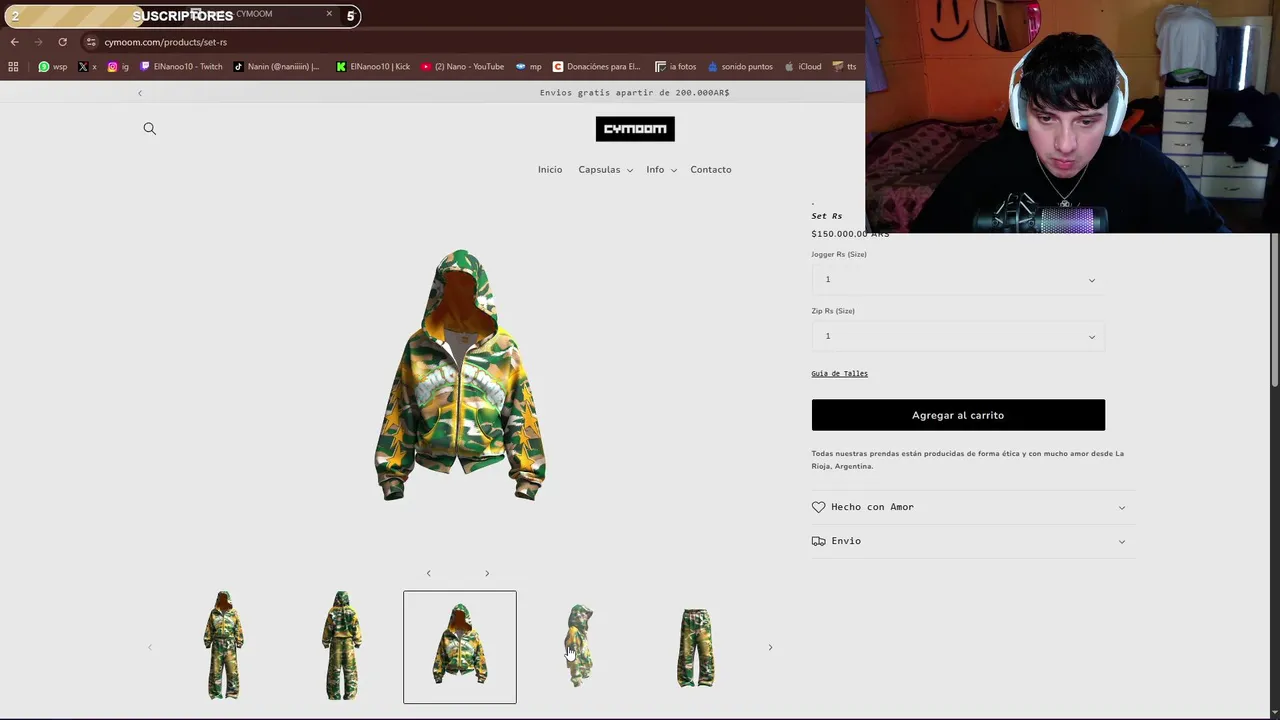Viewport: 1280px width, 720px height.
Task: Reload the page with the refresh icon
Action: click(x=62, y=42)
